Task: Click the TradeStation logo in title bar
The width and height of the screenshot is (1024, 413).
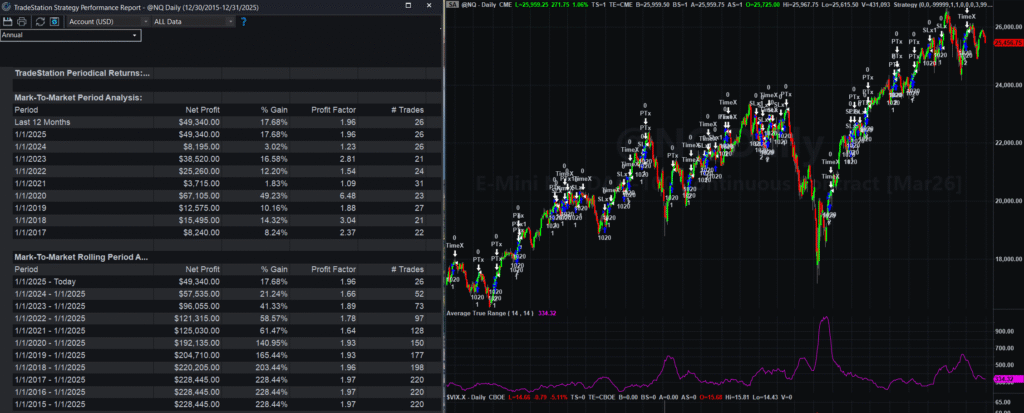Action: (6, 5)
